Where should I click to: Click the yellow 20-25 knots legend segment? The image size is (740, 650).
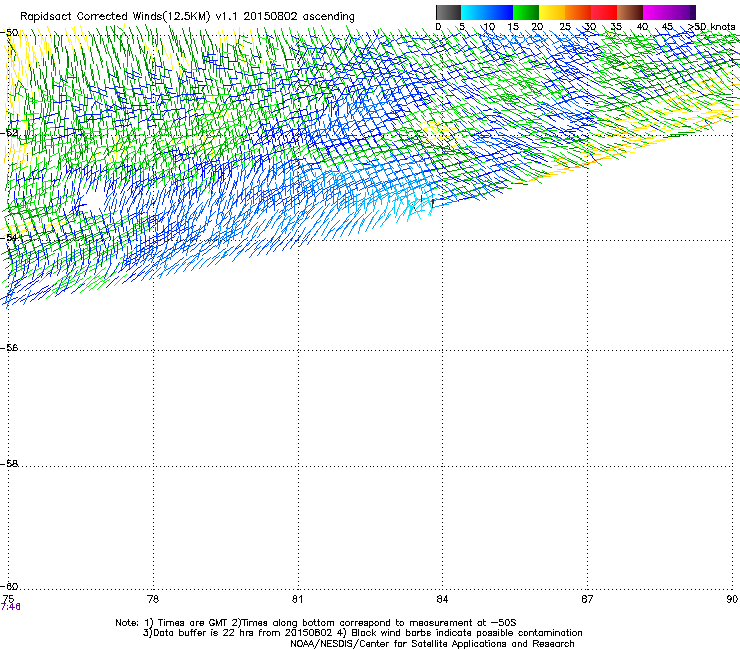click(552, 12)
